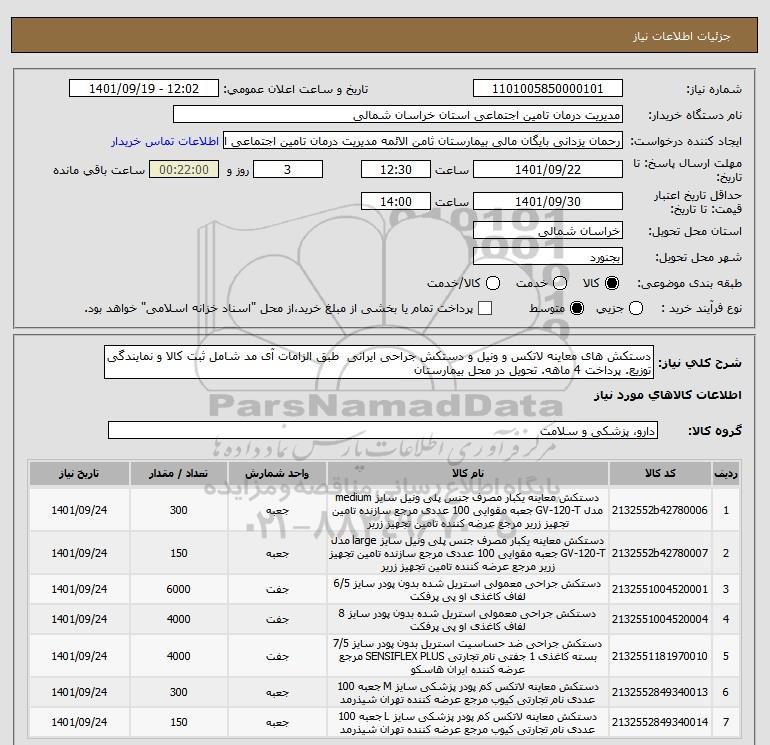Click the ردیف column header

725,473
